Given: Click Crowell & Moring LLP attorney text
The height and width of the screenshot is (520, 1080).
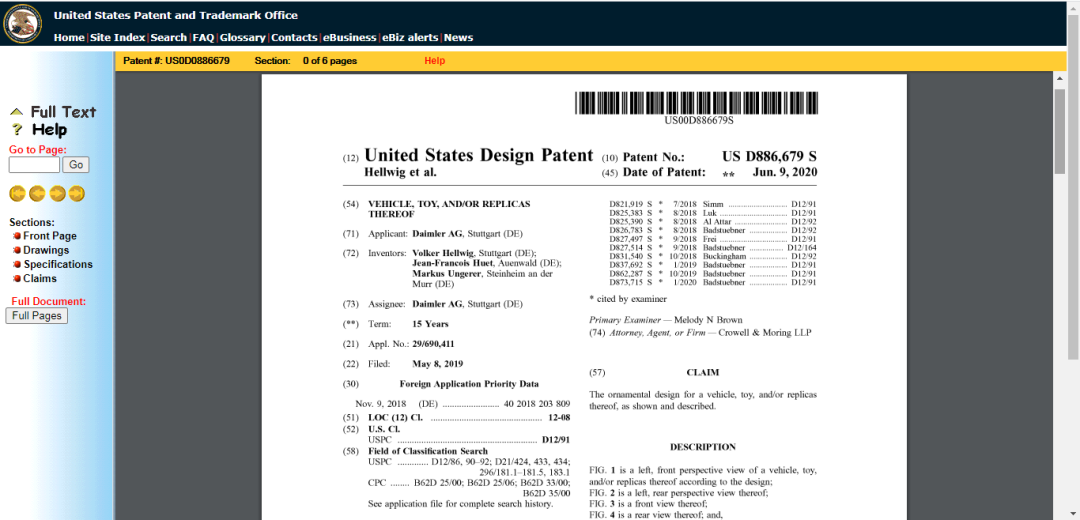Looking at the screenshot, I should [765, 333].
